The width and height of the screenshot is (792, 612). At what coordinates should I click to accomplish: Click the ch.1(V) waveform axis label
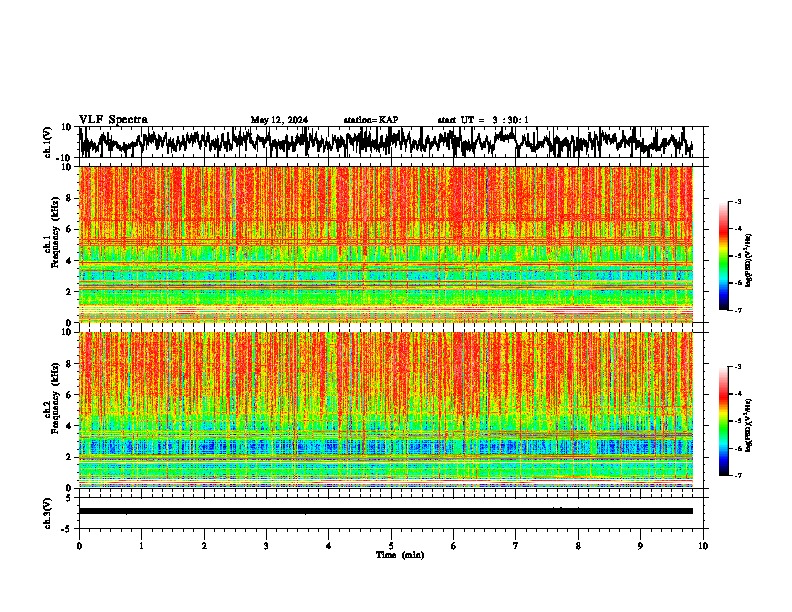point(48,142)
